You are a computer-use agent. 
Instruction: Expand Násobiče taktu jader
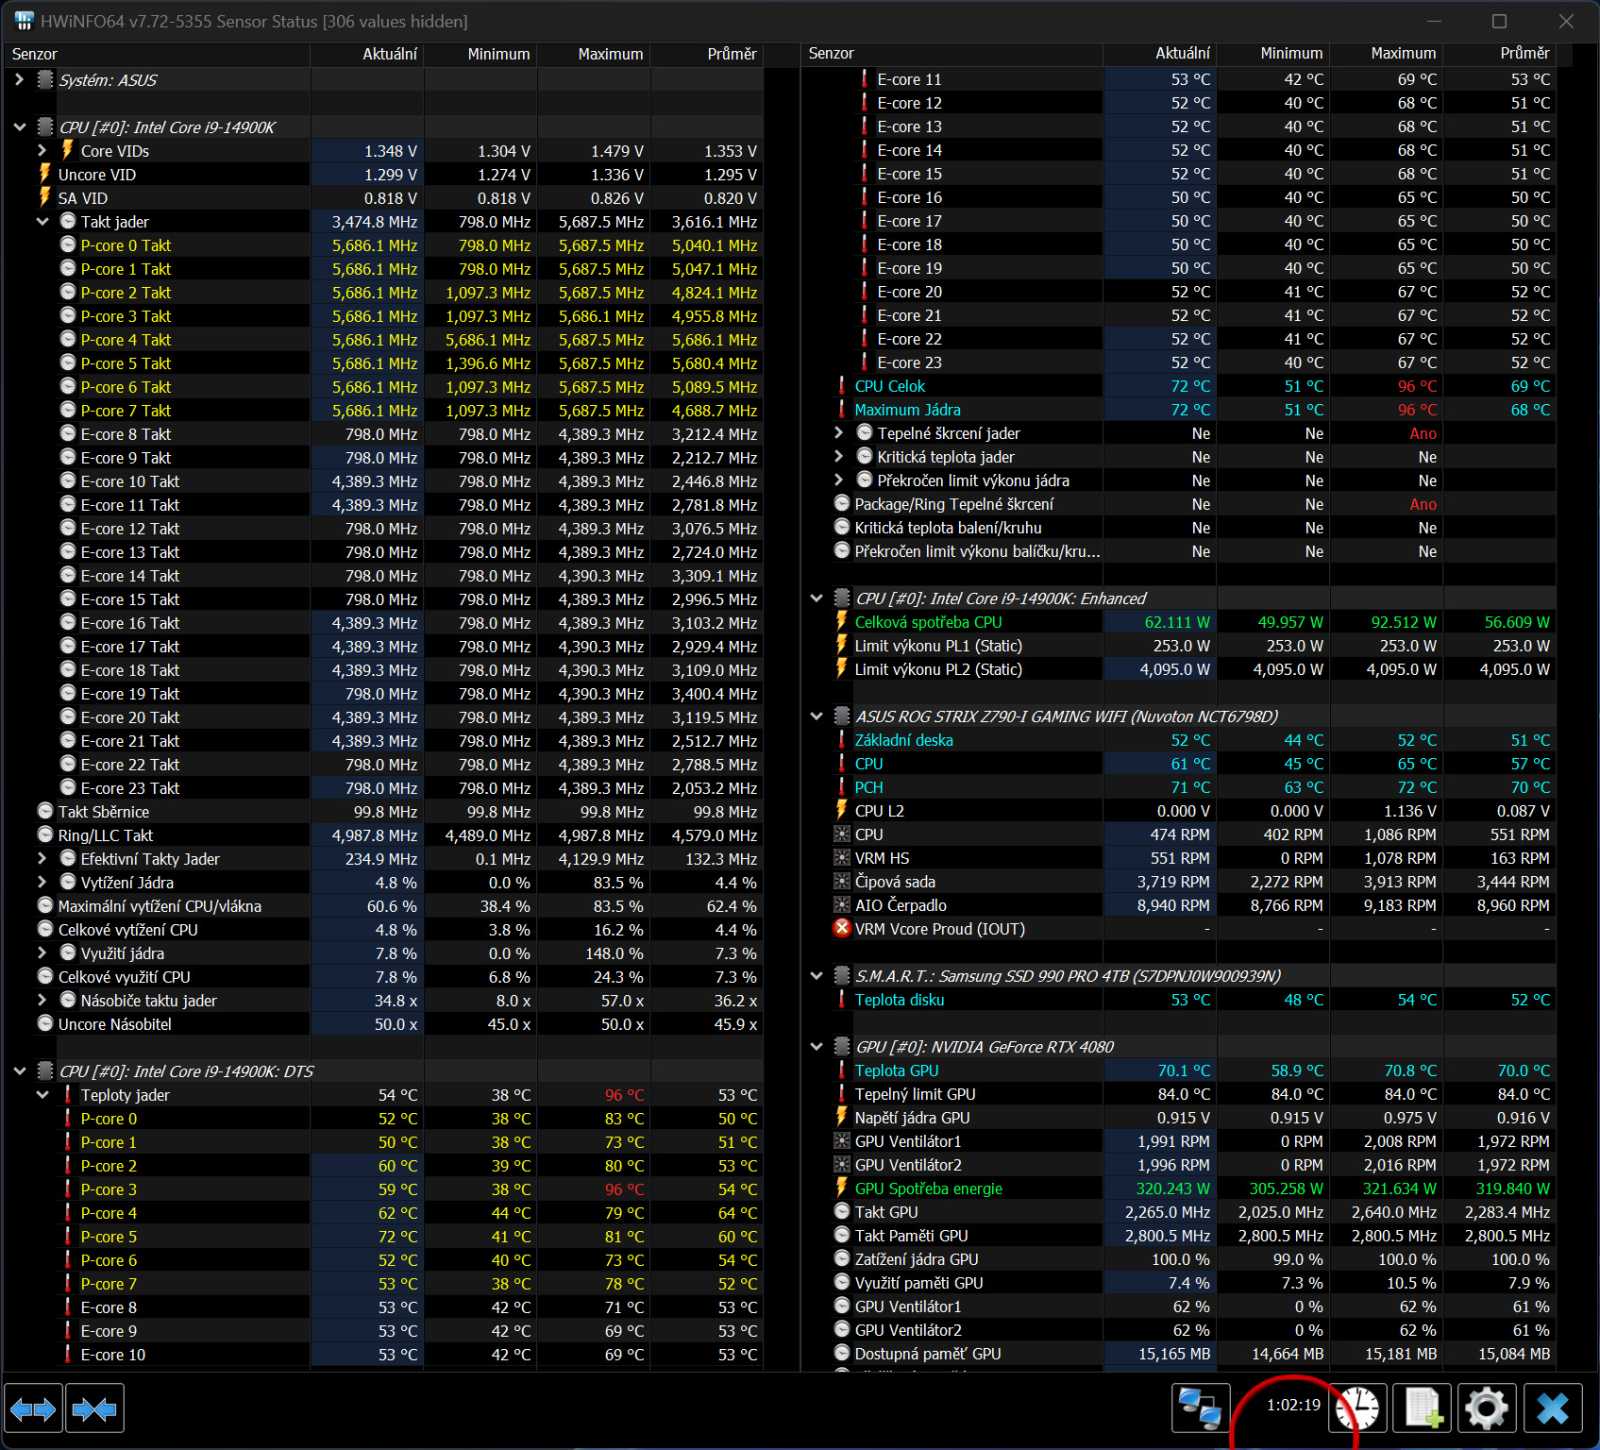tap(42, 1000)
